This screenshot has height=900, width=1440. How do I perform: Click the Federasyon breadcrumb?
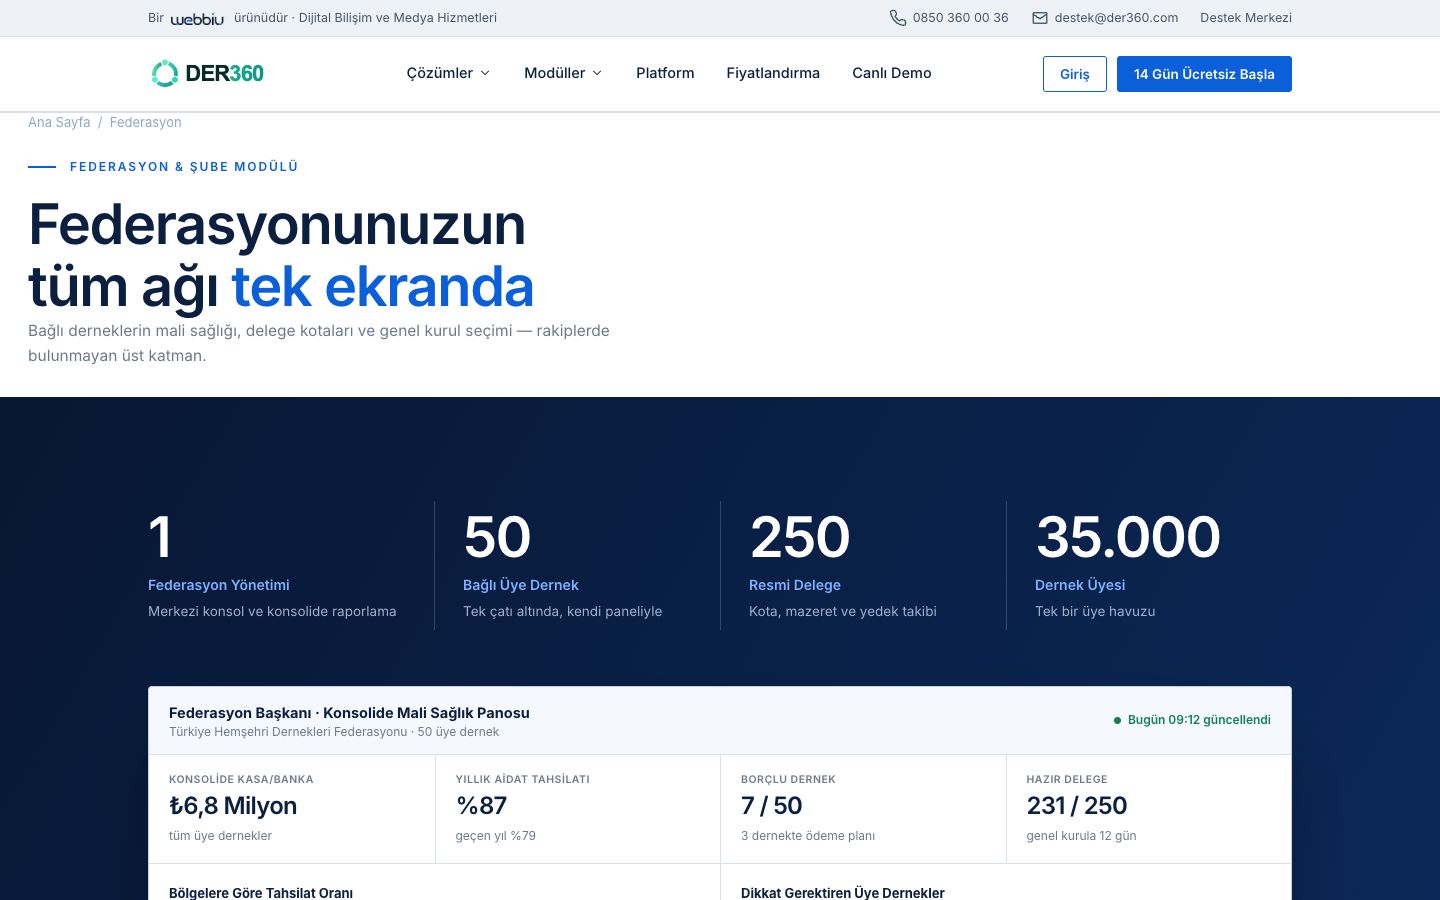145,122
